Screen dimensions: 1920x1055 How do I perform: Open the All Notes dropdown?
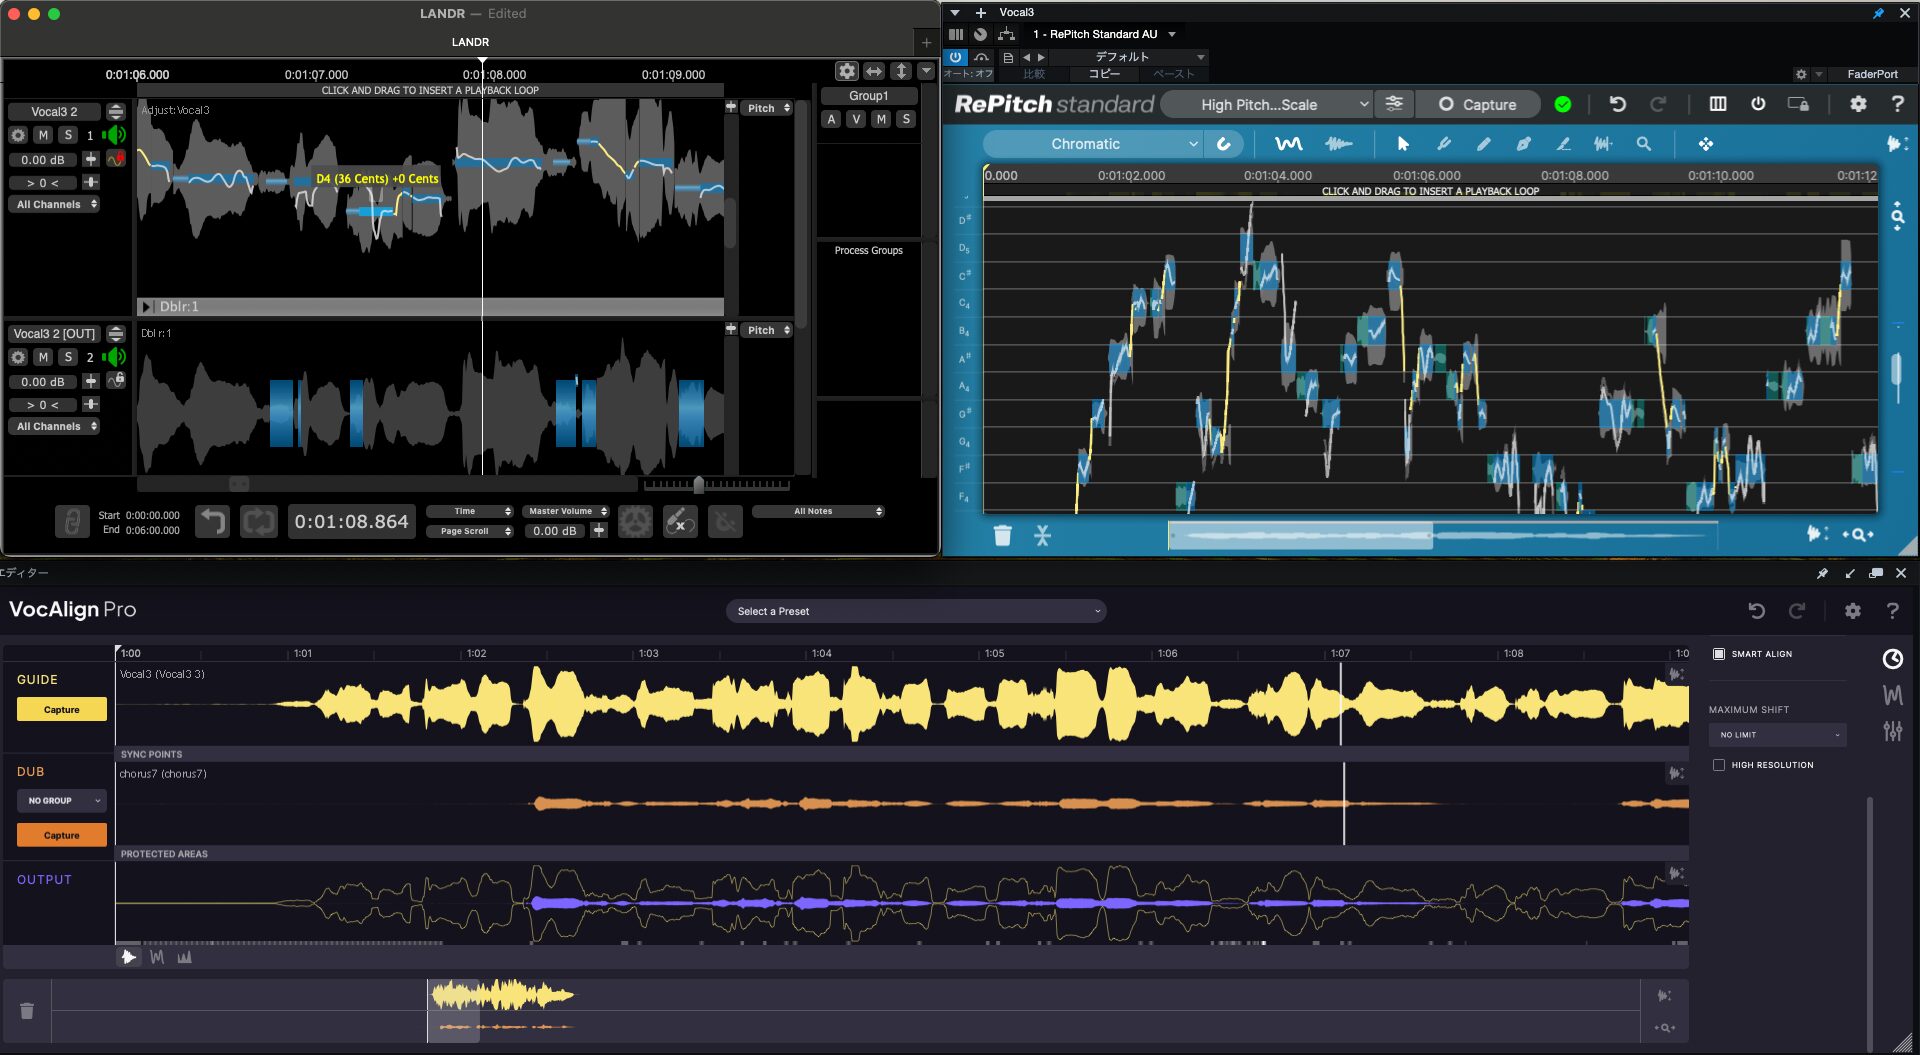pos(818,511)
